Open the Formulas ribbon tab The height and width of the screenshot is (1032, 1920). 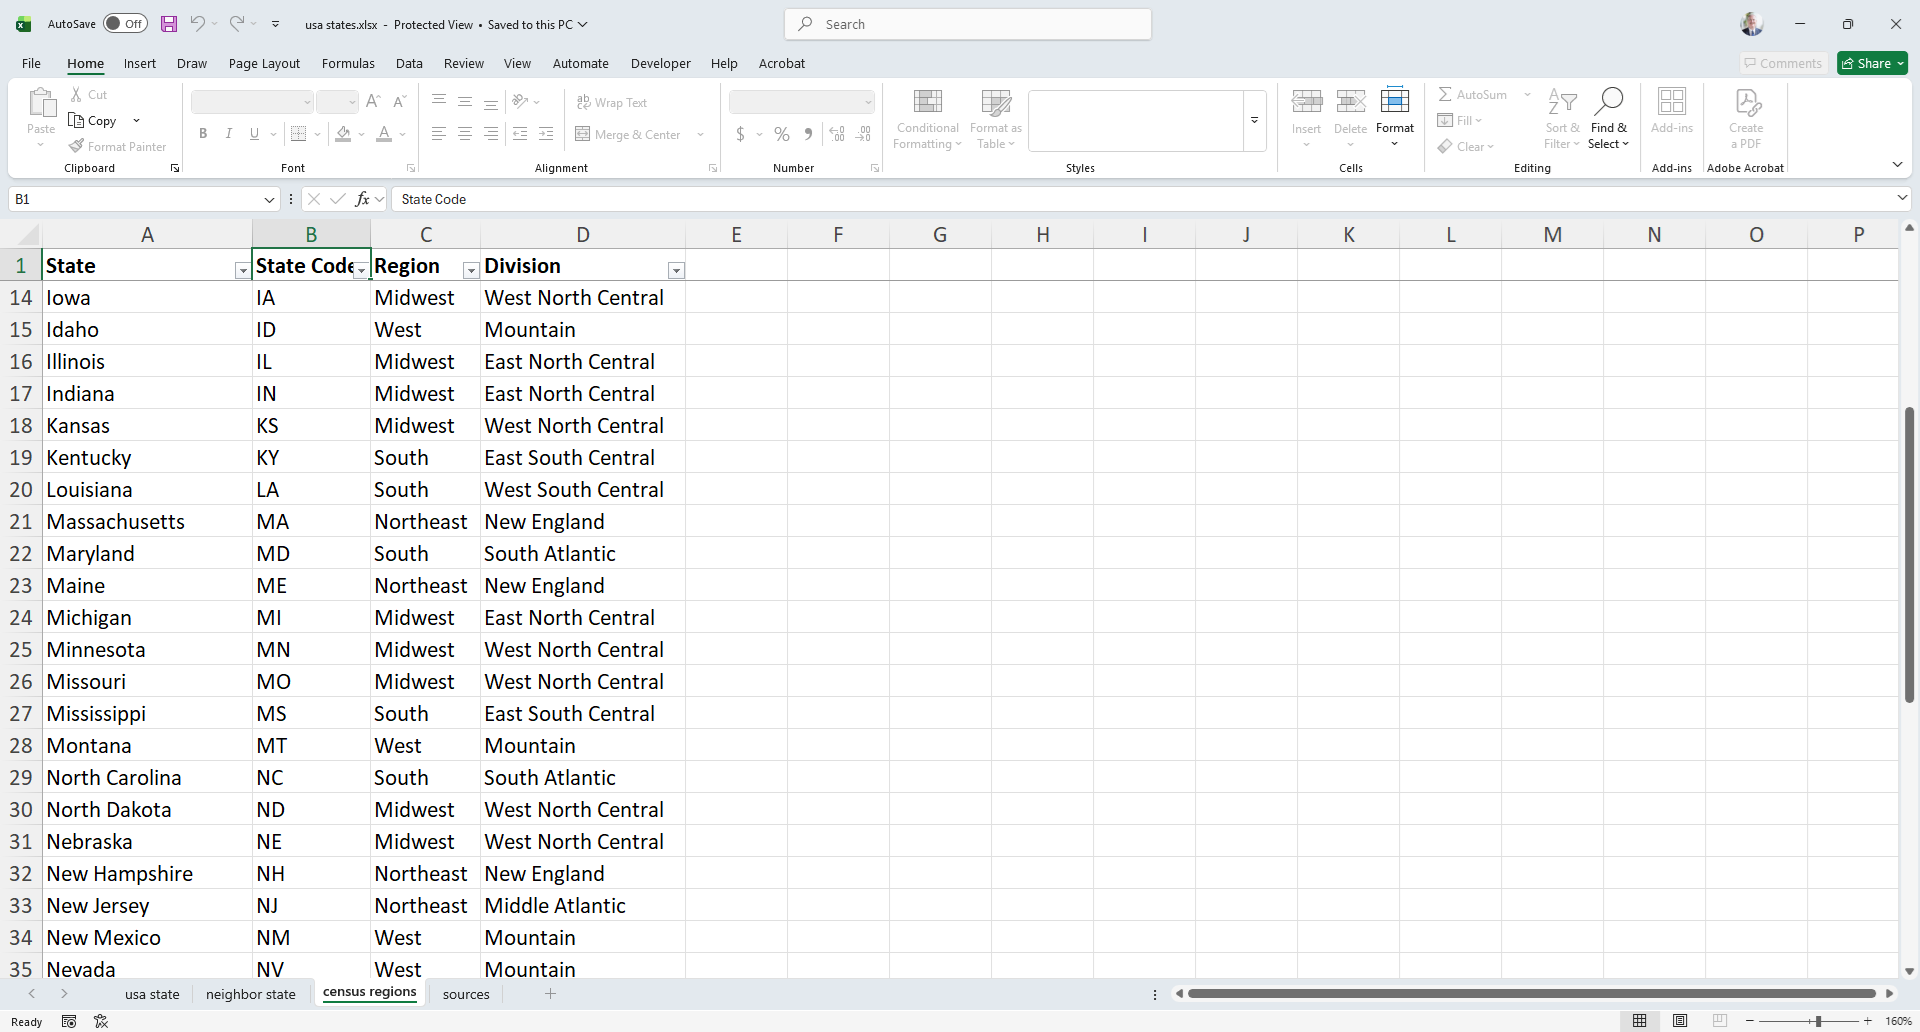[x=348, y=63]
